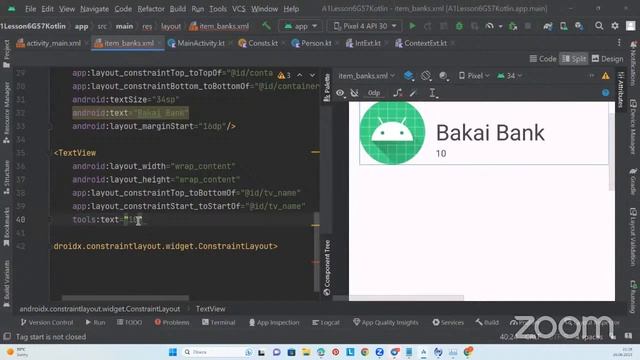Go to next highlighted error arrow

[x=312, y=75]
